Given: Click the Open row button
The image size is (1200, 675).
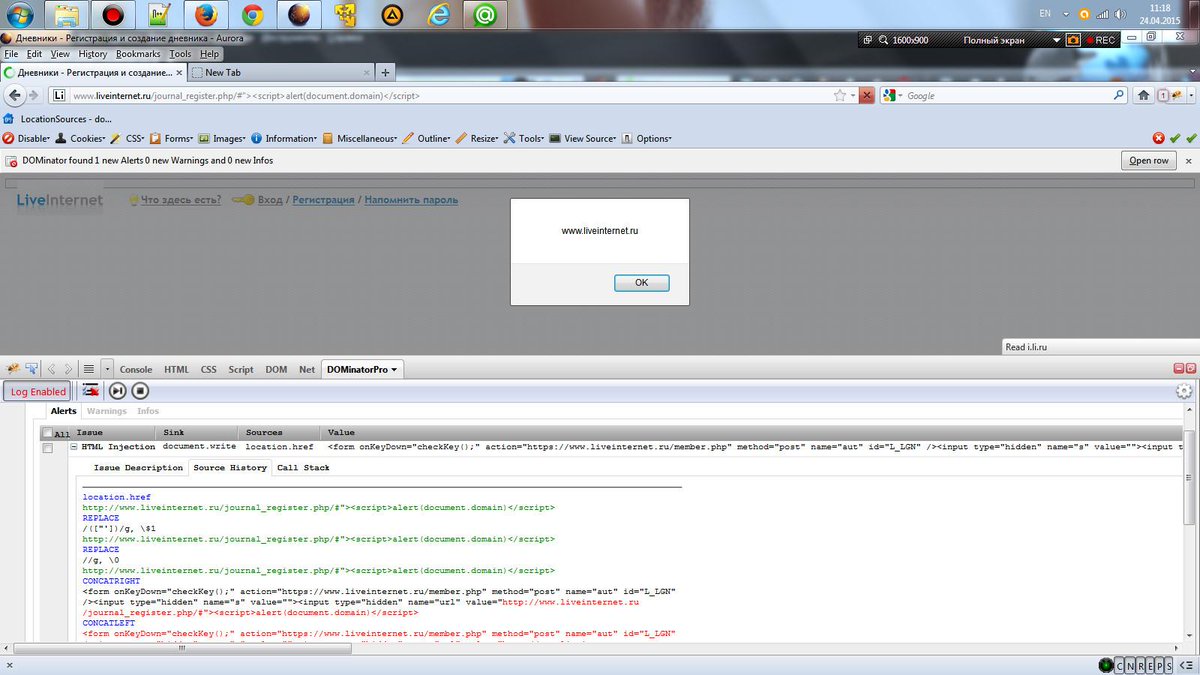Looking at the screenshot, I should [x=1149, y=160].
